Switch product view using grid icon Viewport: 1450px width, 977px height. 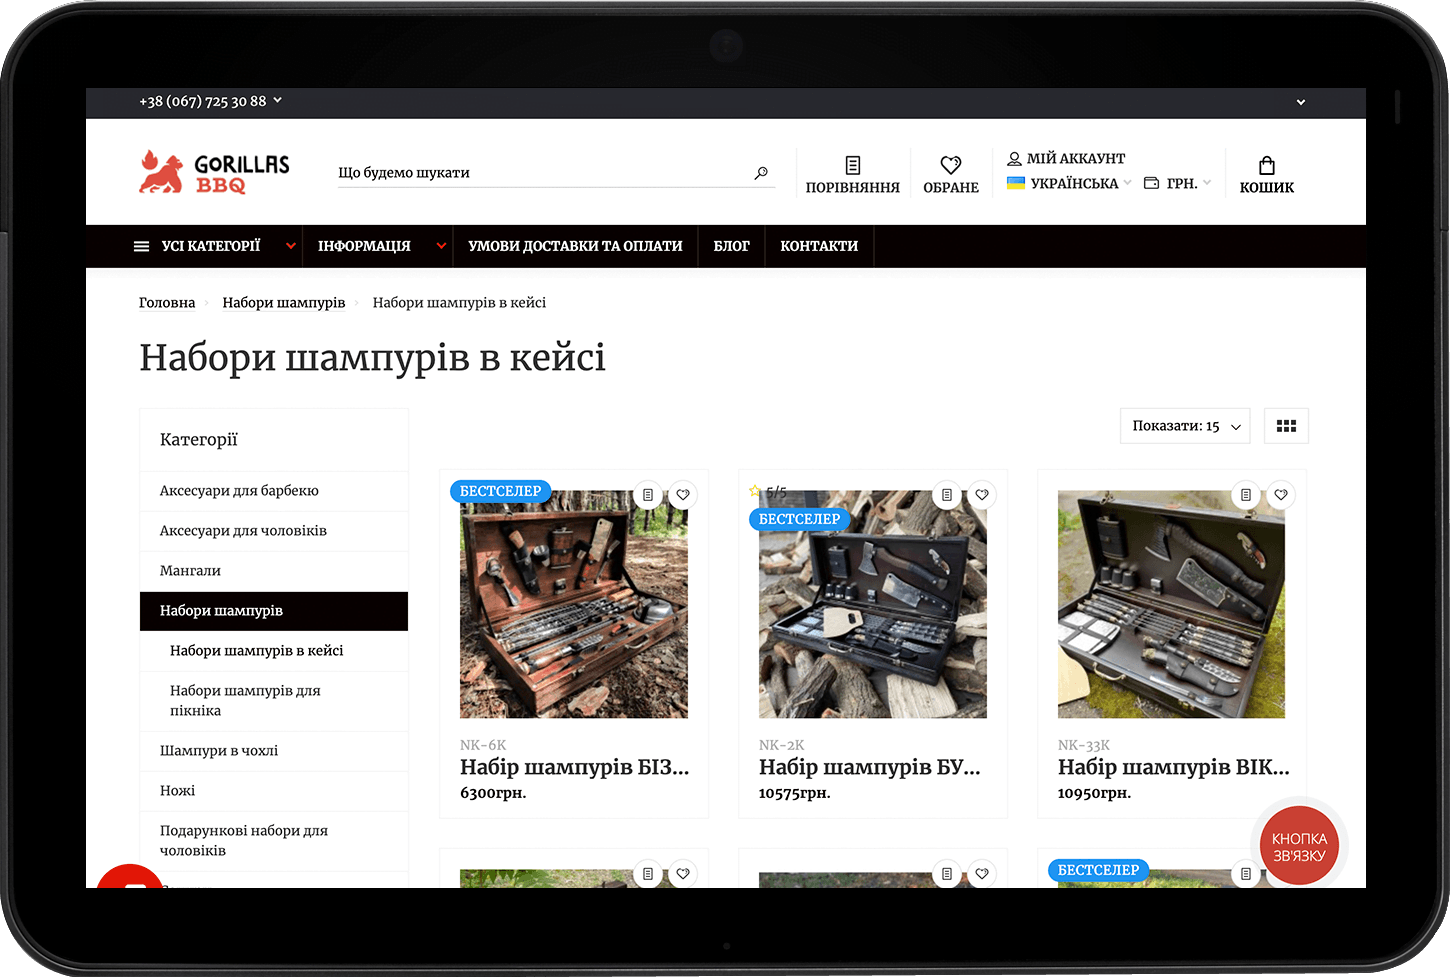point(1286,426)
